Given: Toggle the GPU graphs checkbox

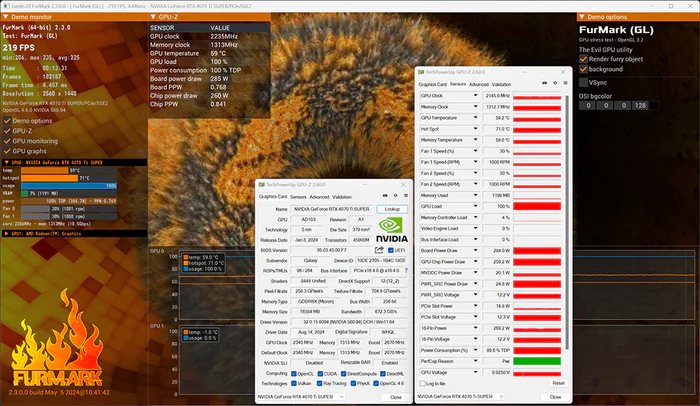Looking at the screenshot, I should (7, 151).
